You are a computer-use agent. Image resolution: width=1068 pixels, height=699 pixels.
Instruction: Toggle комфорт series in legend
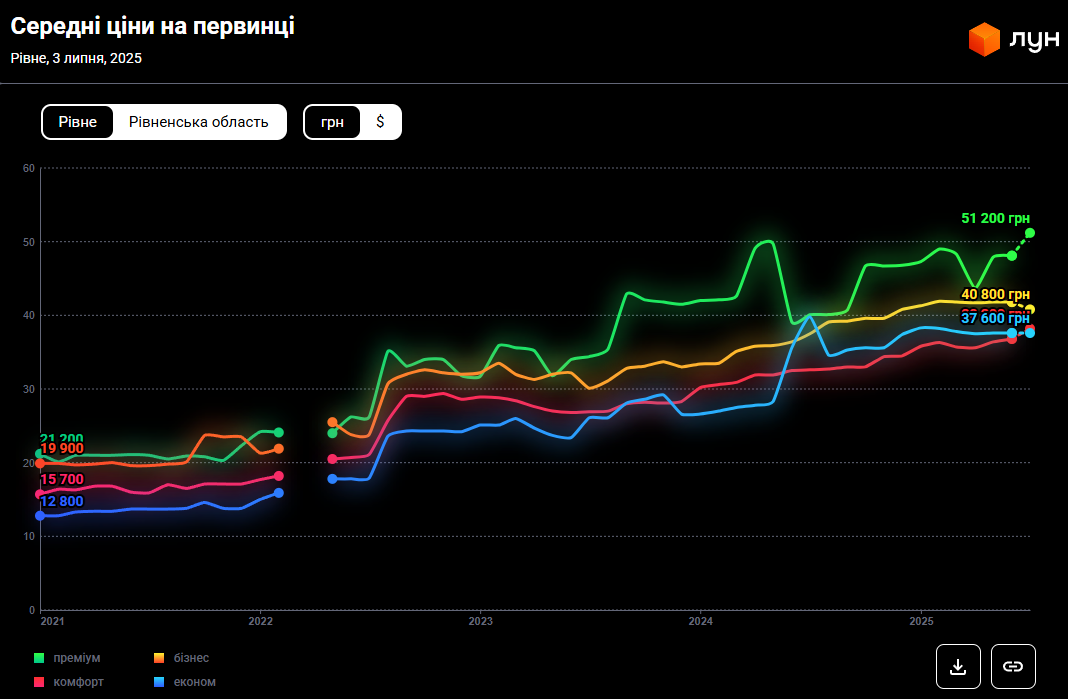[77, 682]
